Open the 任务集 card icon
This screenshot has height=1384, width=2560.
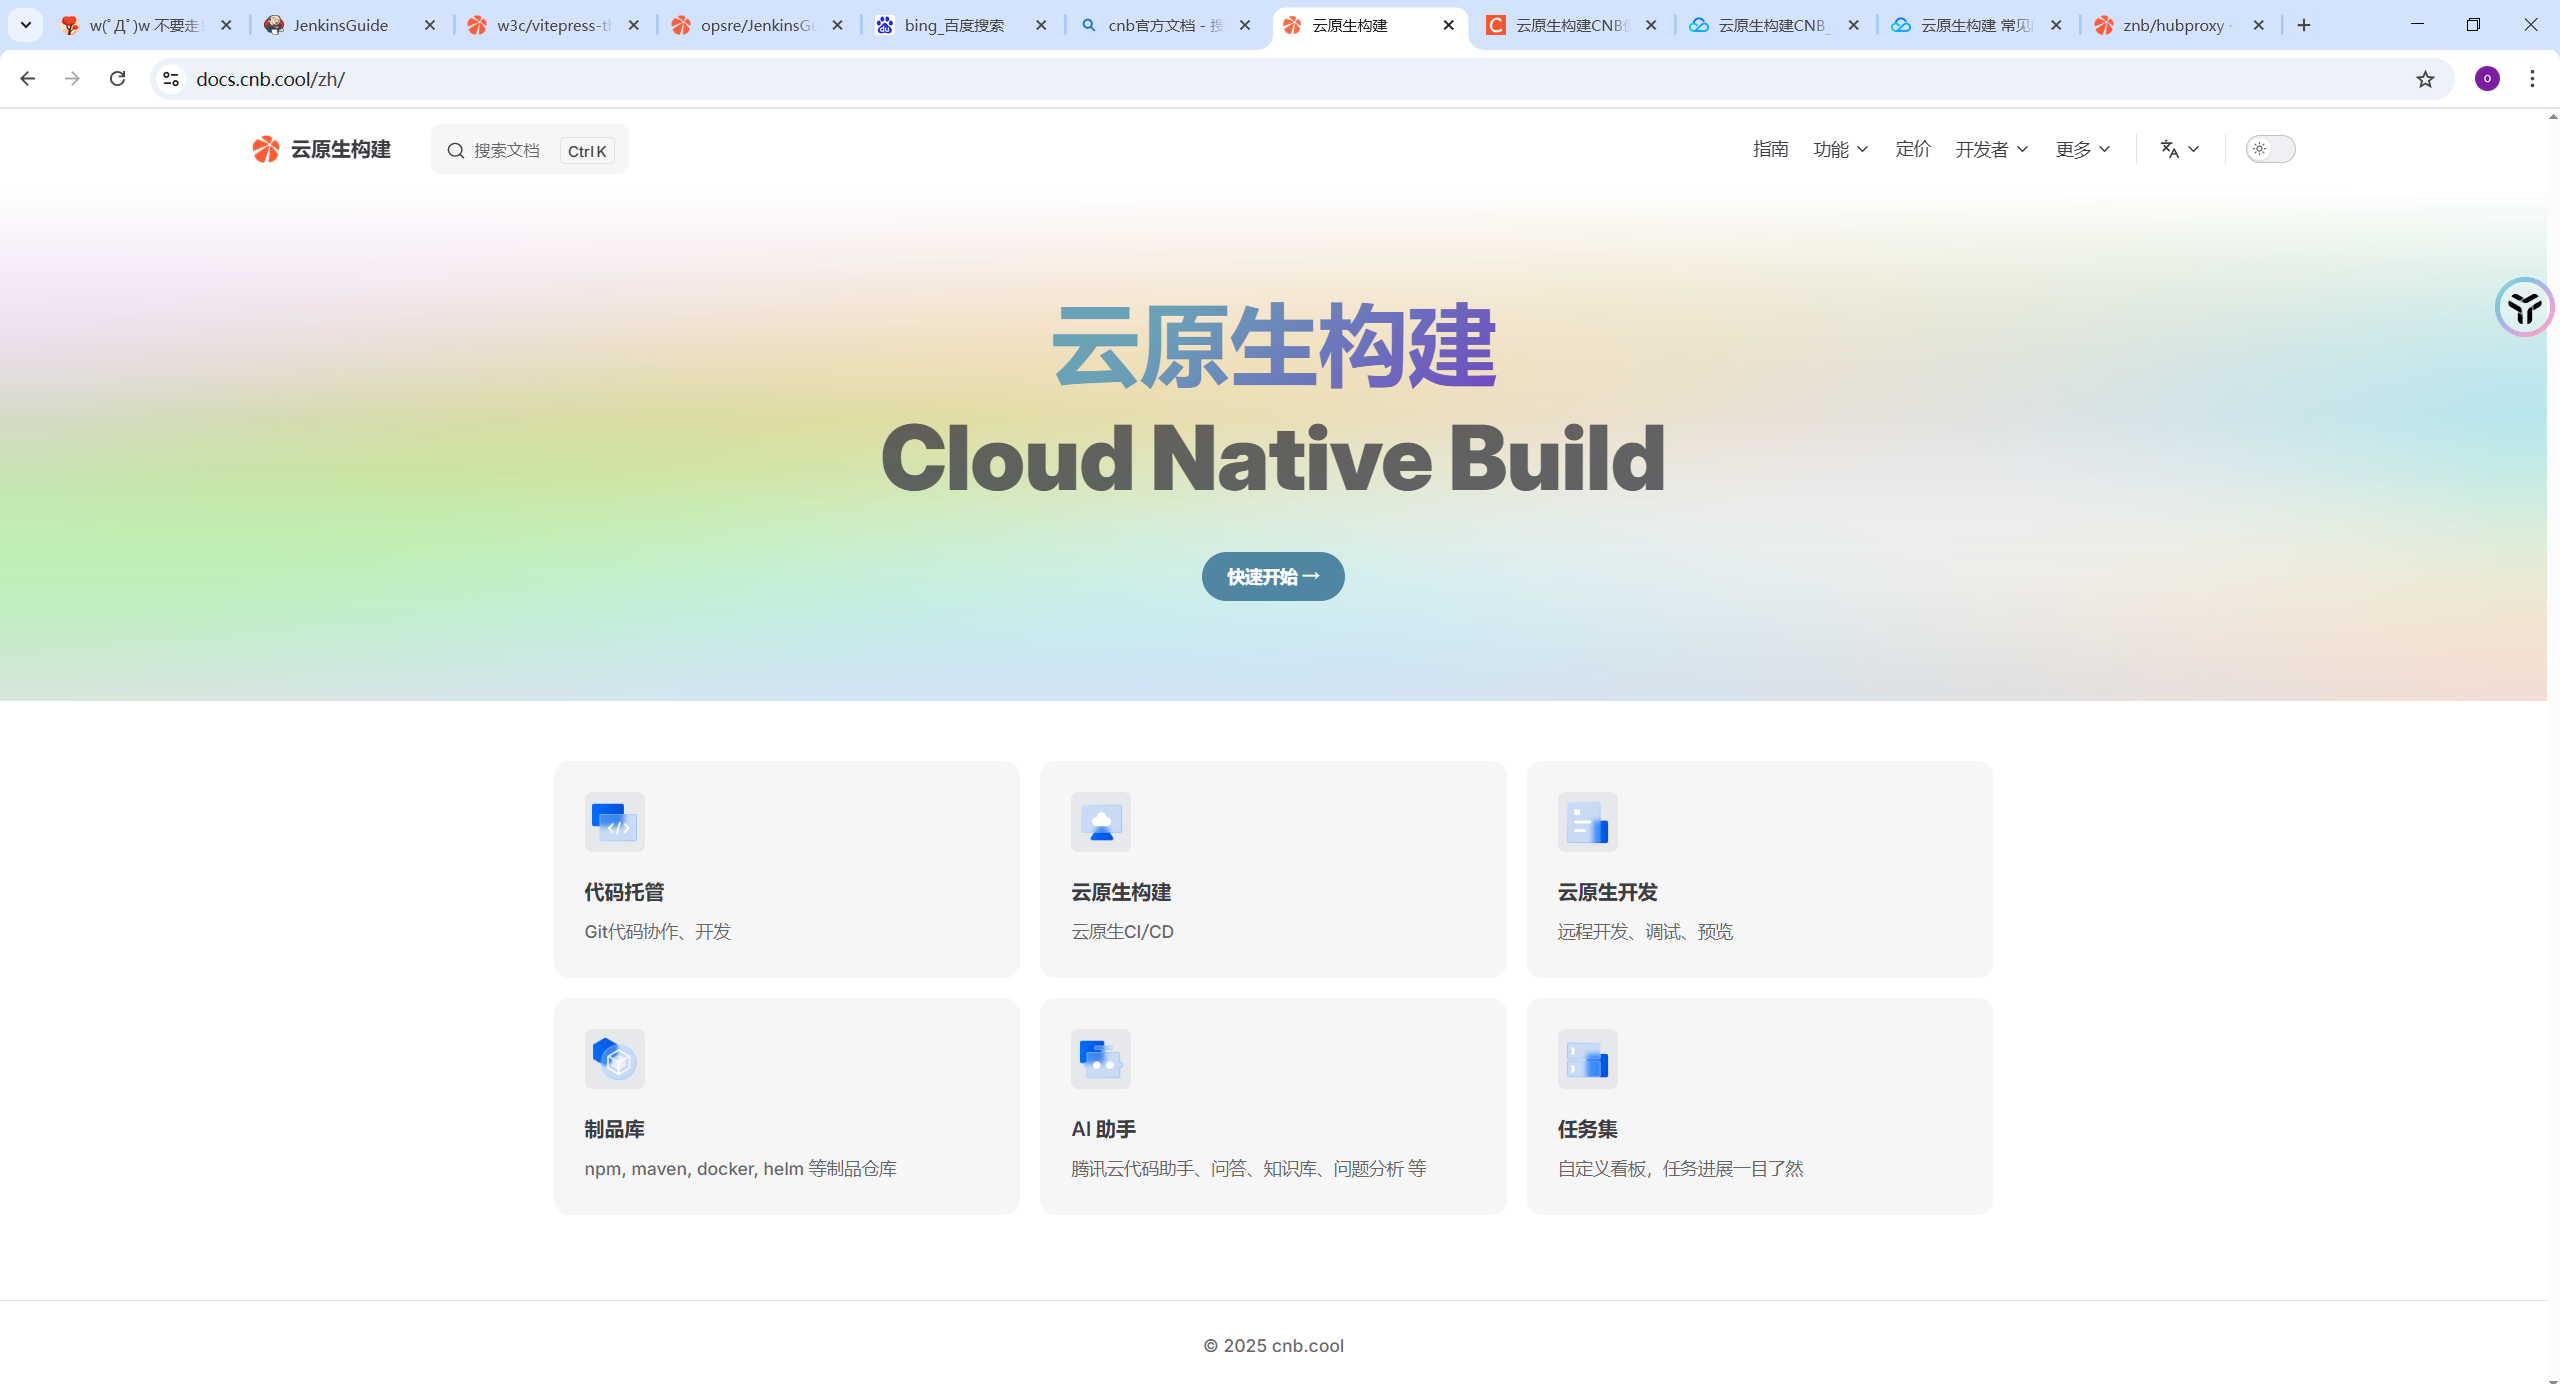pyautogui.click(x=1588, y=1059)
